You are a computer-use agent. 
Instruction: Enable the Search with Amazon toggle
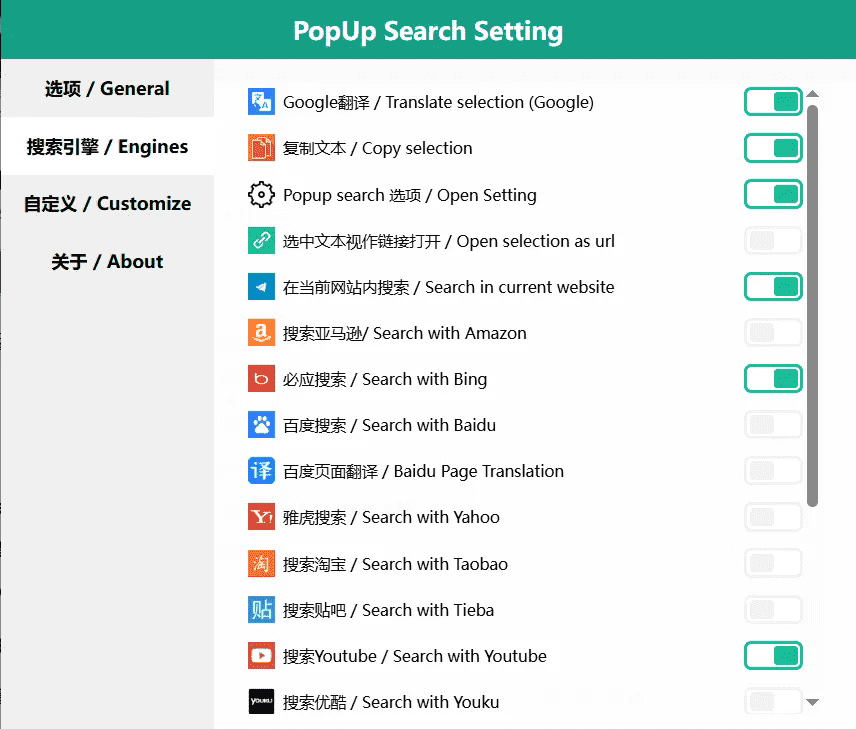tap(773, 333)
